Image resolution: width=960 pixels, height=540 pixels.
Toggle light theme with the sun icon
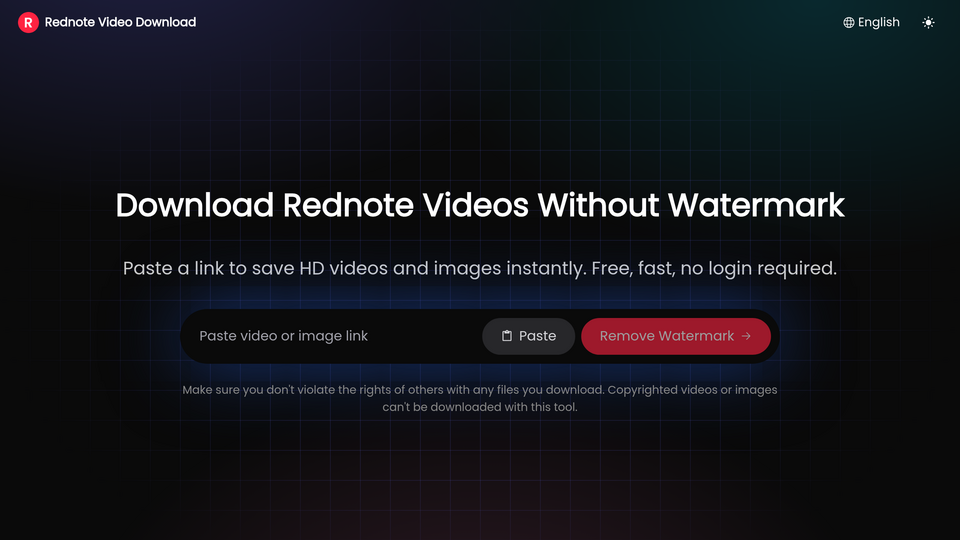[x=928, y=23]
